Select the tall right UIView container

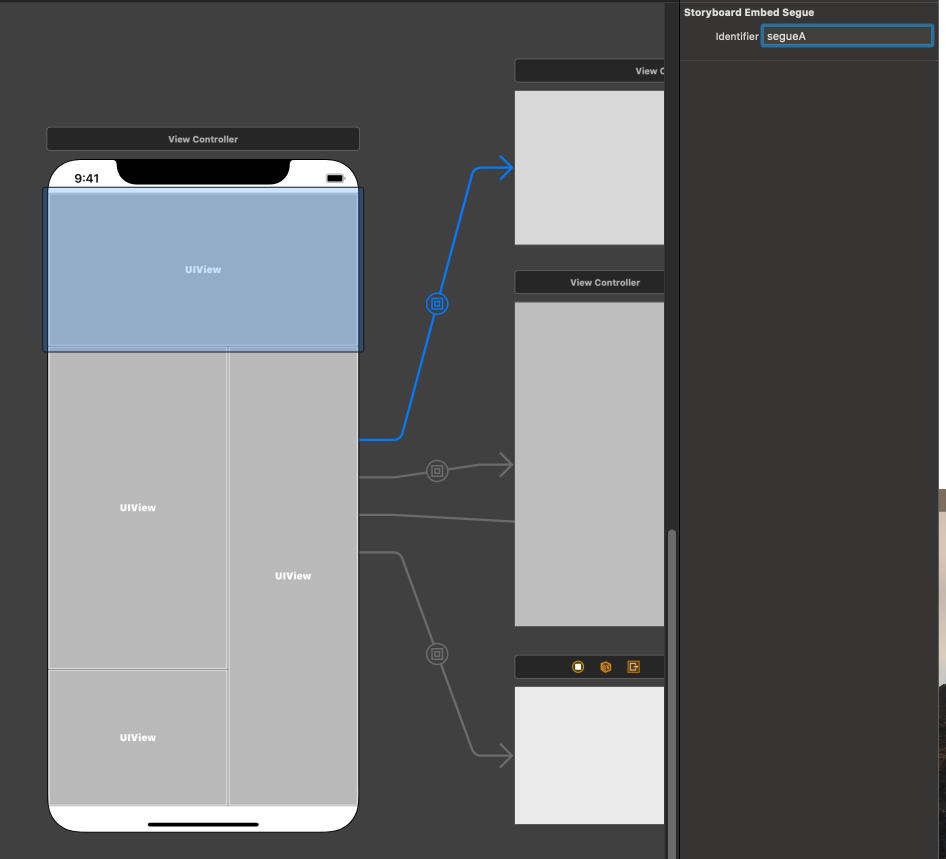293,576
